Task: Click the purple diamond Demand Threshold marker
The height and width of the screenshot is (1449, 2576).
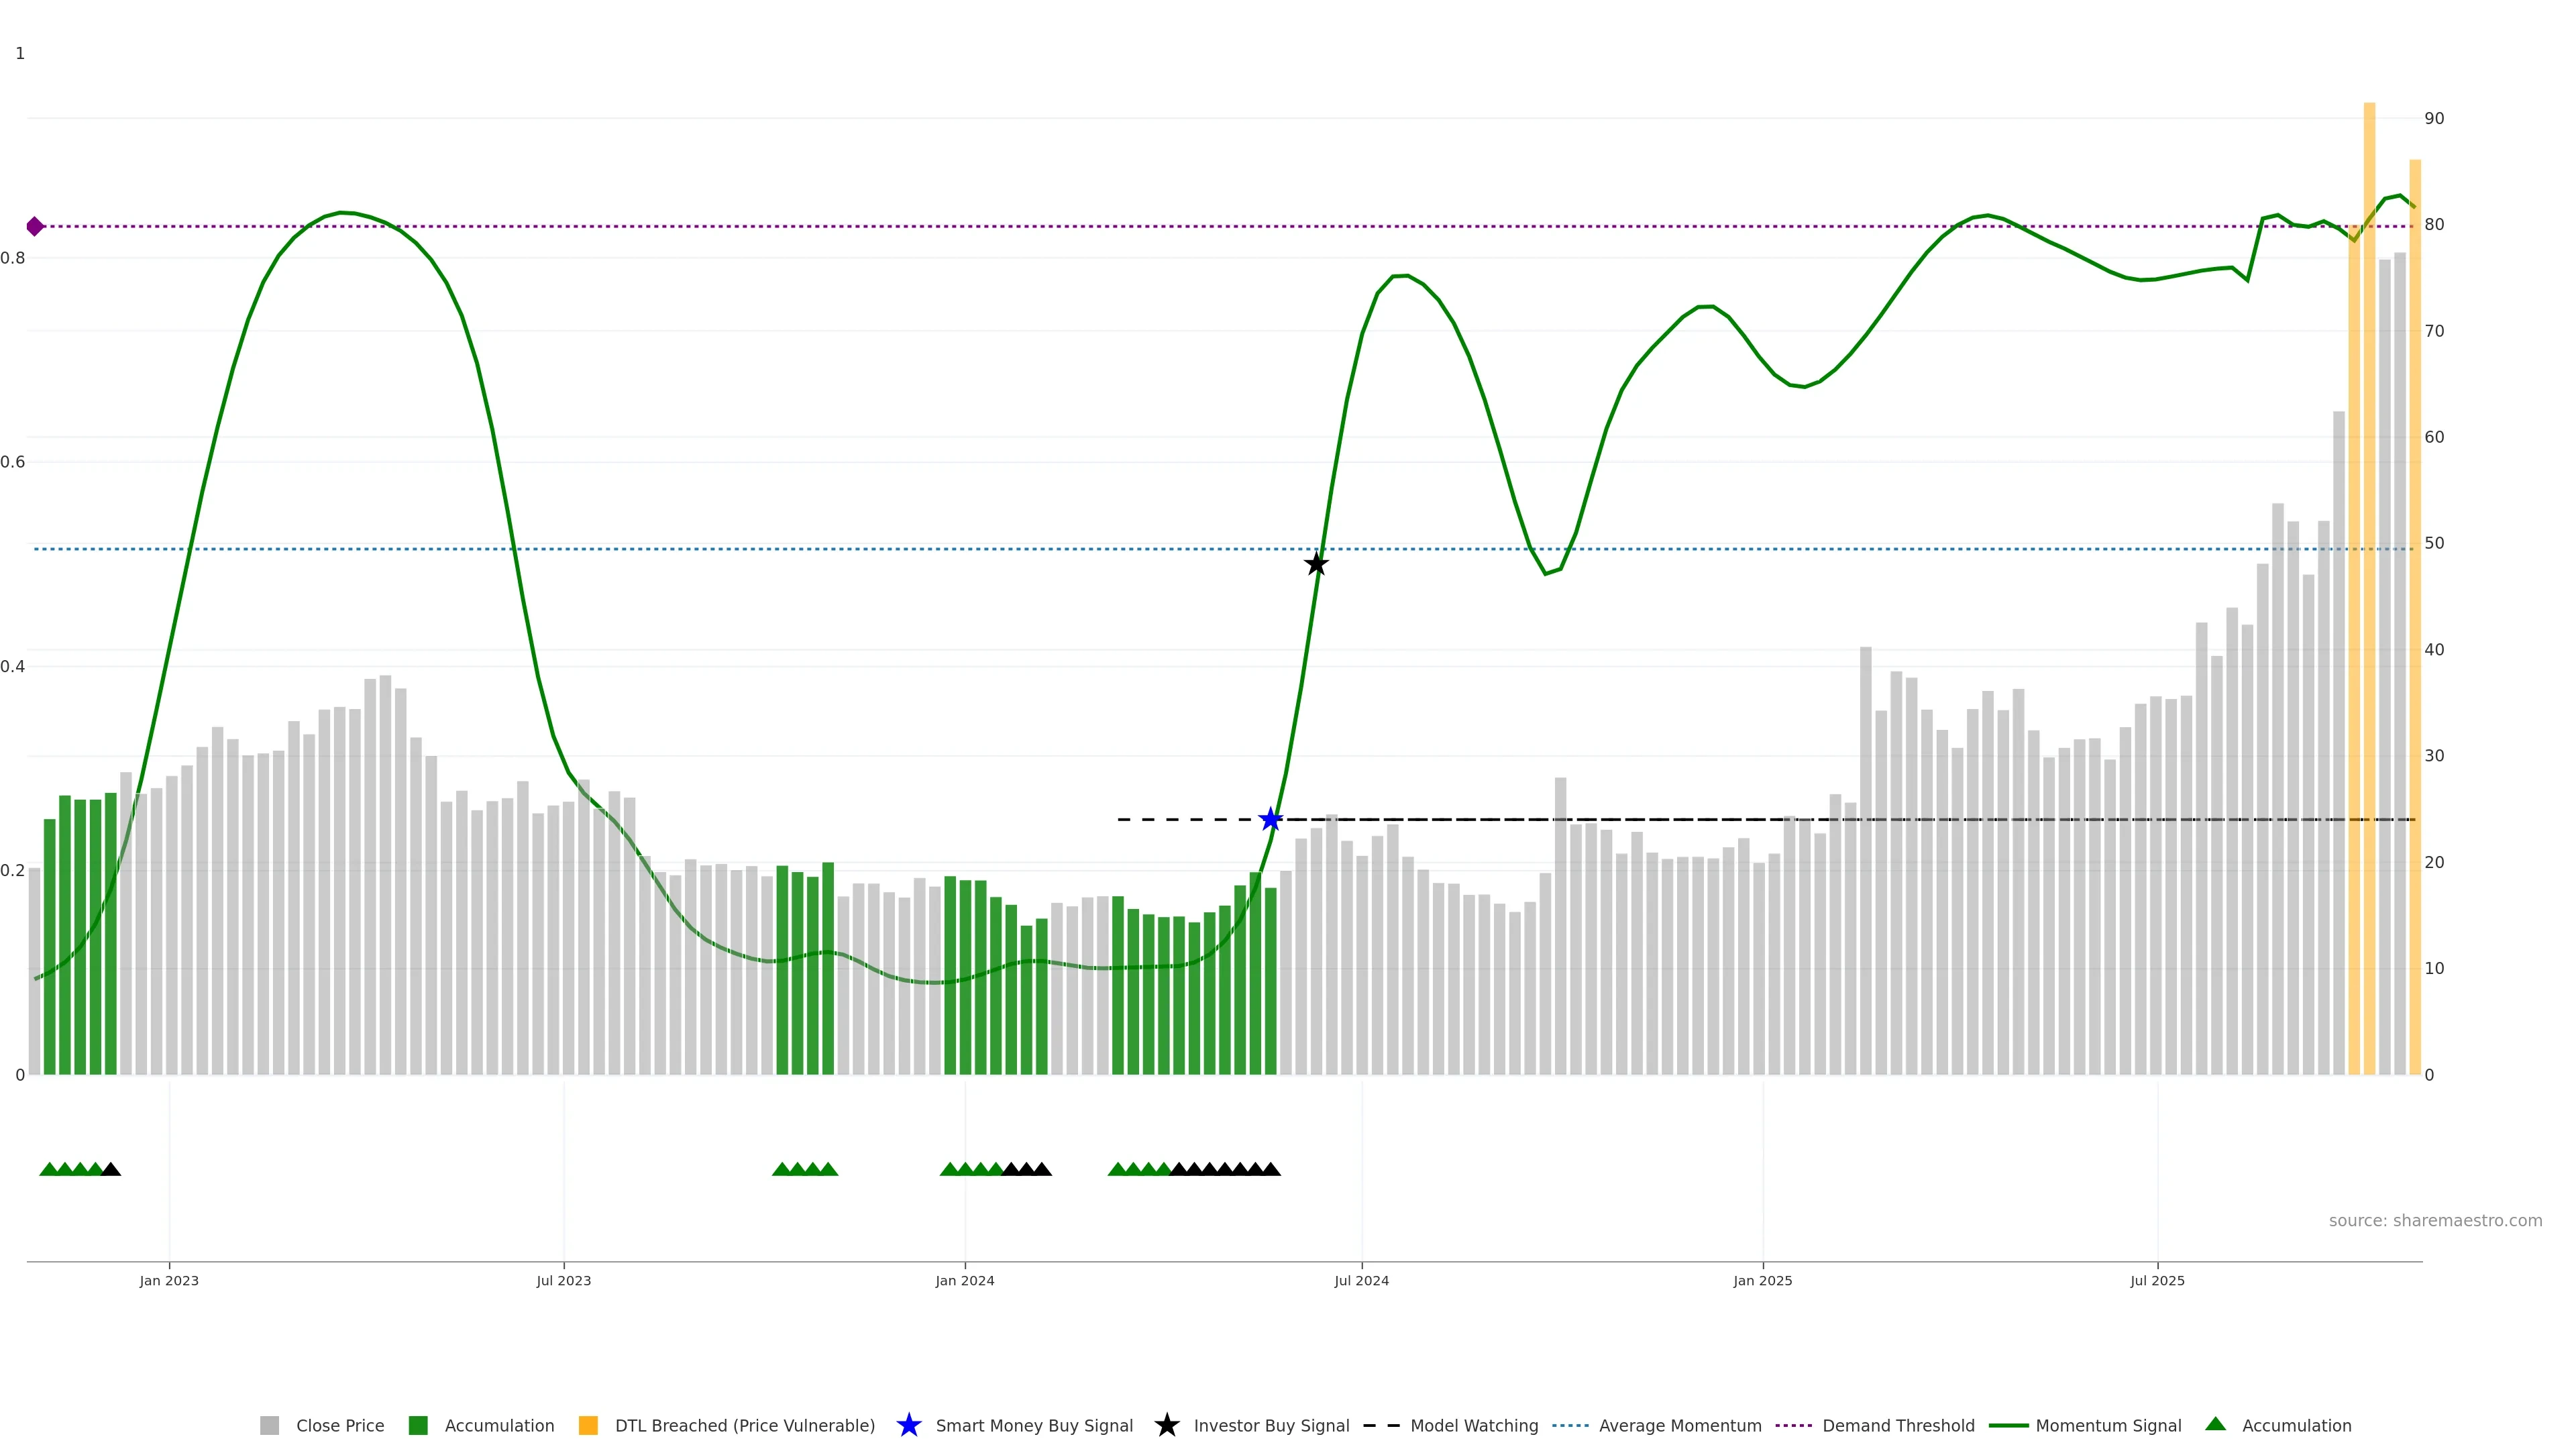Action: point(35,227)
